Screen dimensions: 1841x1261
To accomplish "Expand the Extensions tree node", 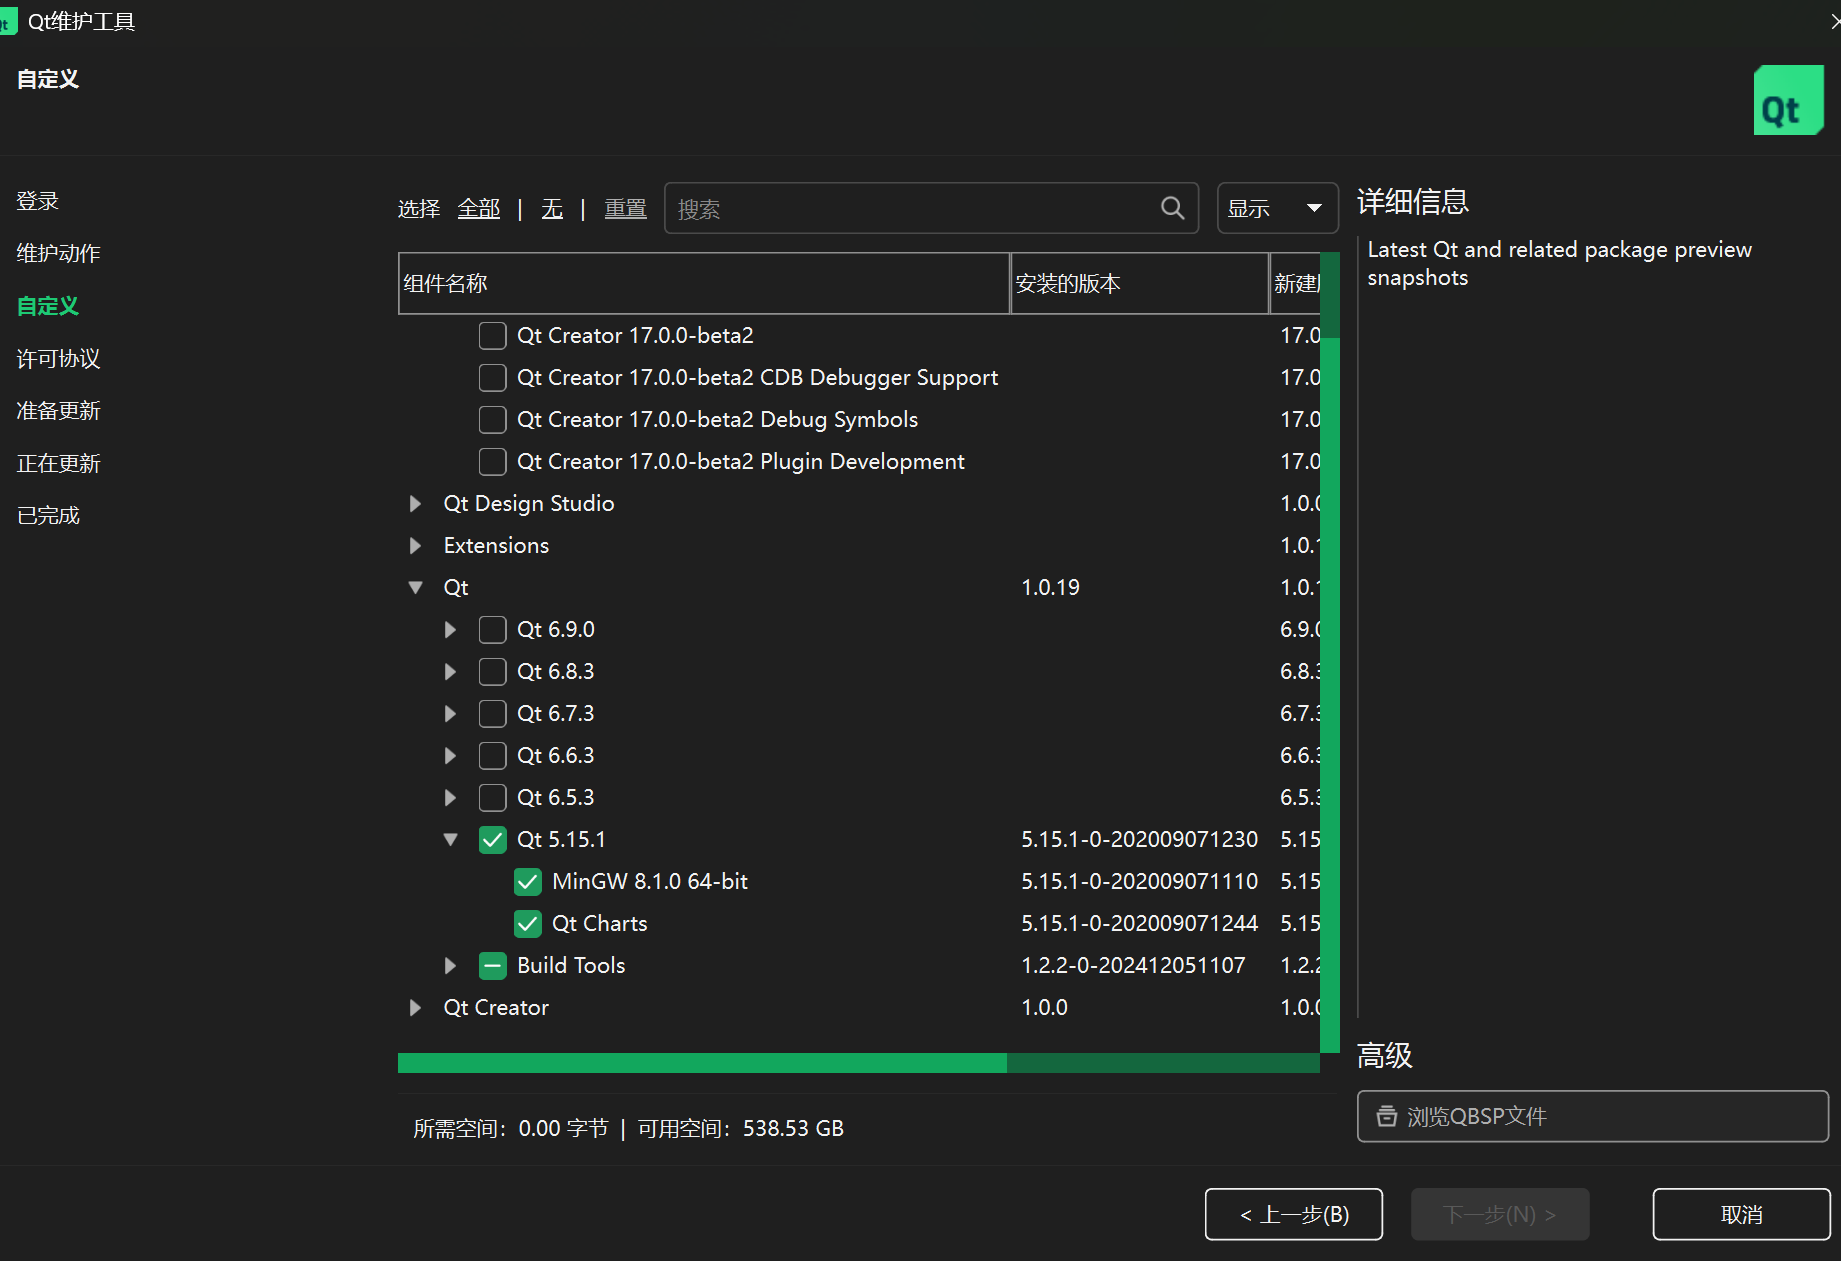I will [415, 546].
